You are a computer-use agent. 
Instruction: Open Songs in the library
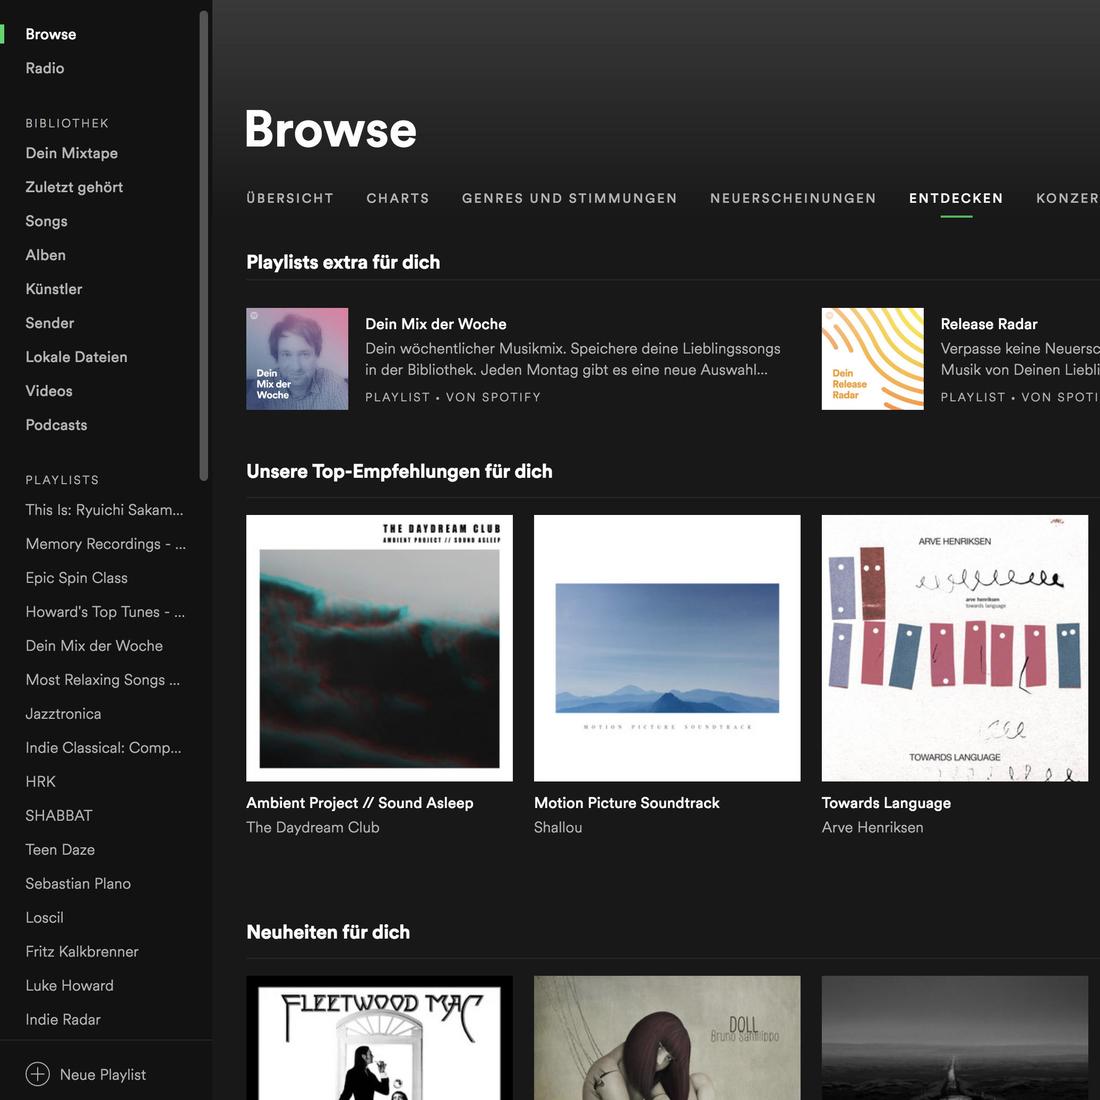[x=46, y=221]
